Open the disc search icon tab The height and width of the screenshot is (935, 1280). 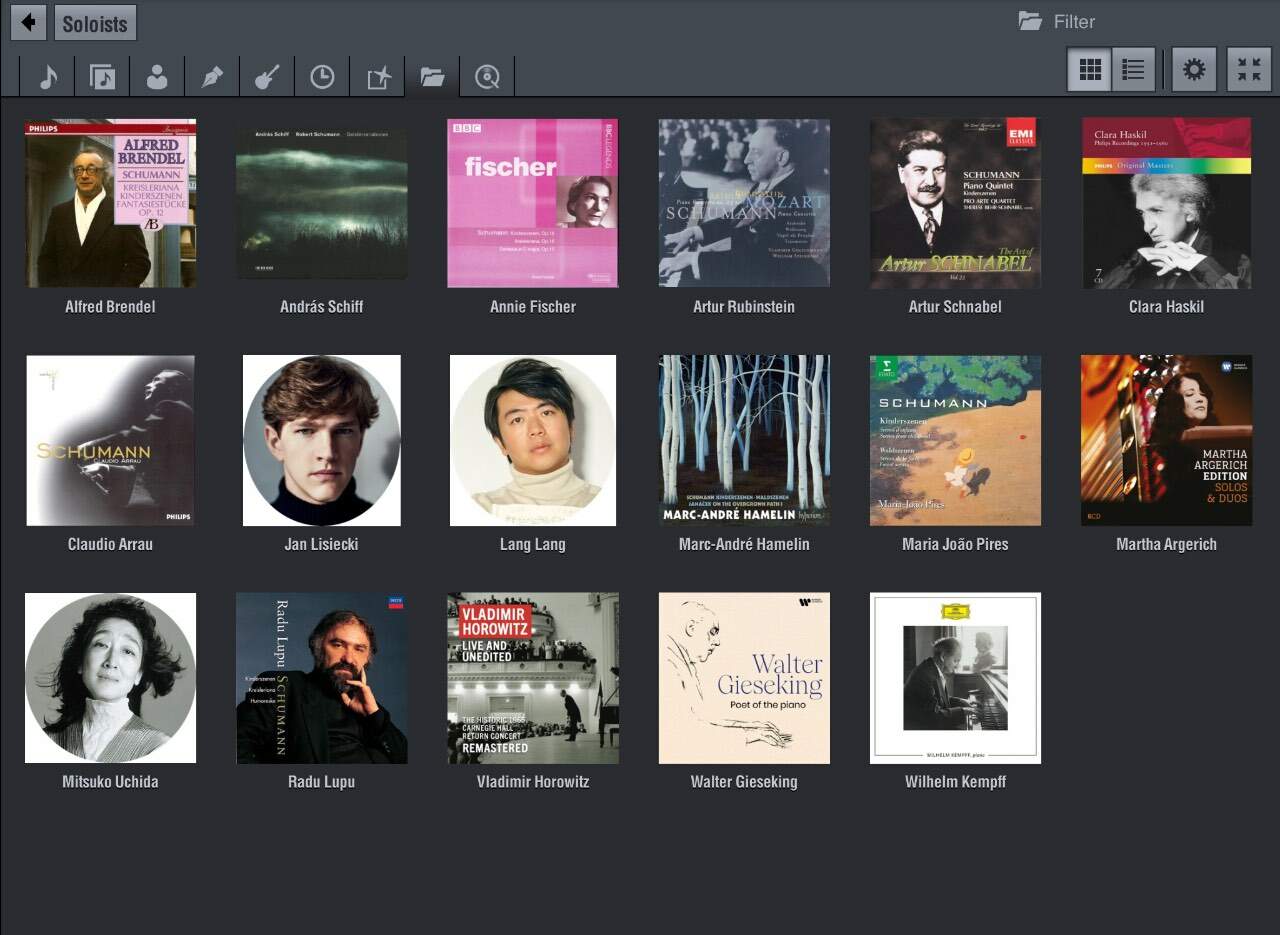(x=487, y=76)
